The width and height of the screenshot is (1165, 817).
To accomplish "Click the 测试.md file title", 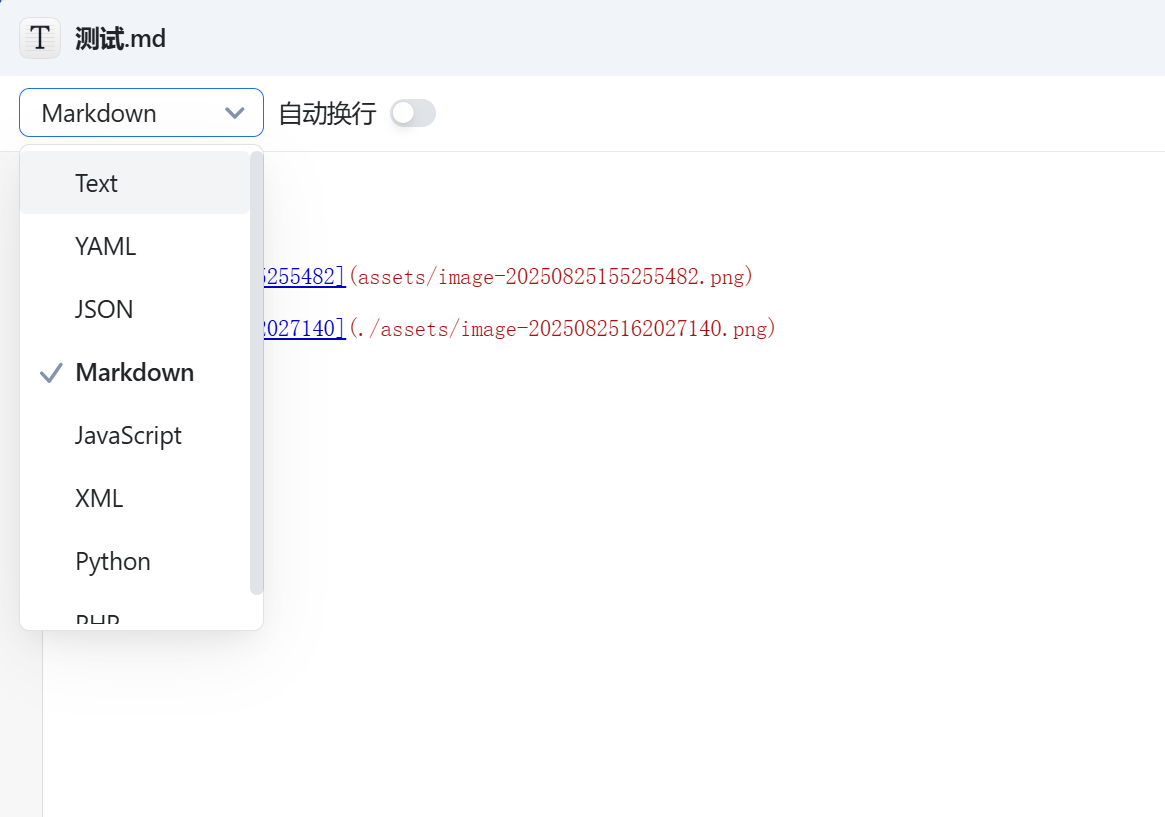I will pos(120,39).
